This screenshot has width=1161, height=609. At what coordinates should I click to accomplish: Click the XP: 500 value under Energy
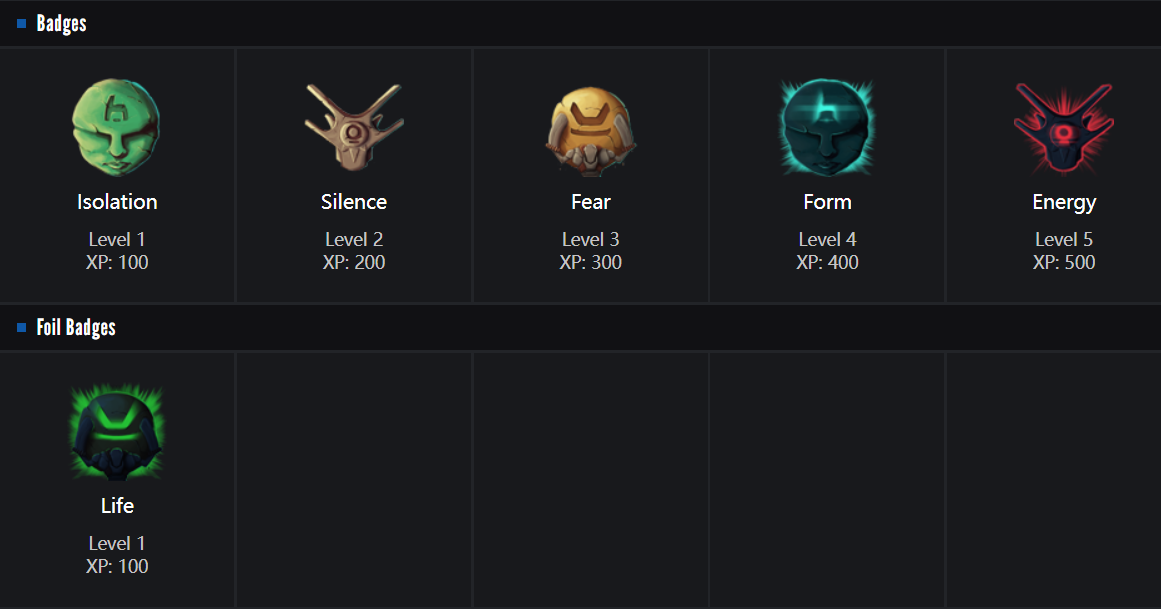pyautogui.click(x=1064, y=262)
